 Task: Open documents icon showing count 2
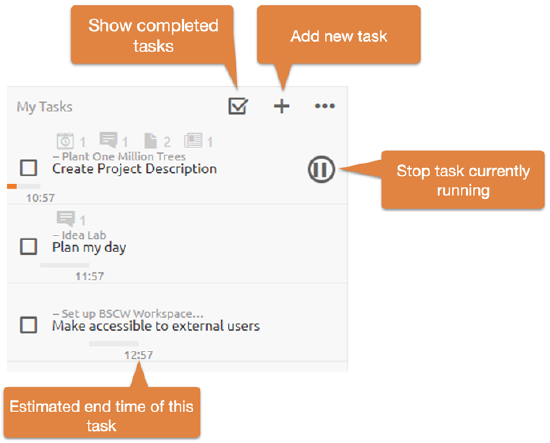150,141
